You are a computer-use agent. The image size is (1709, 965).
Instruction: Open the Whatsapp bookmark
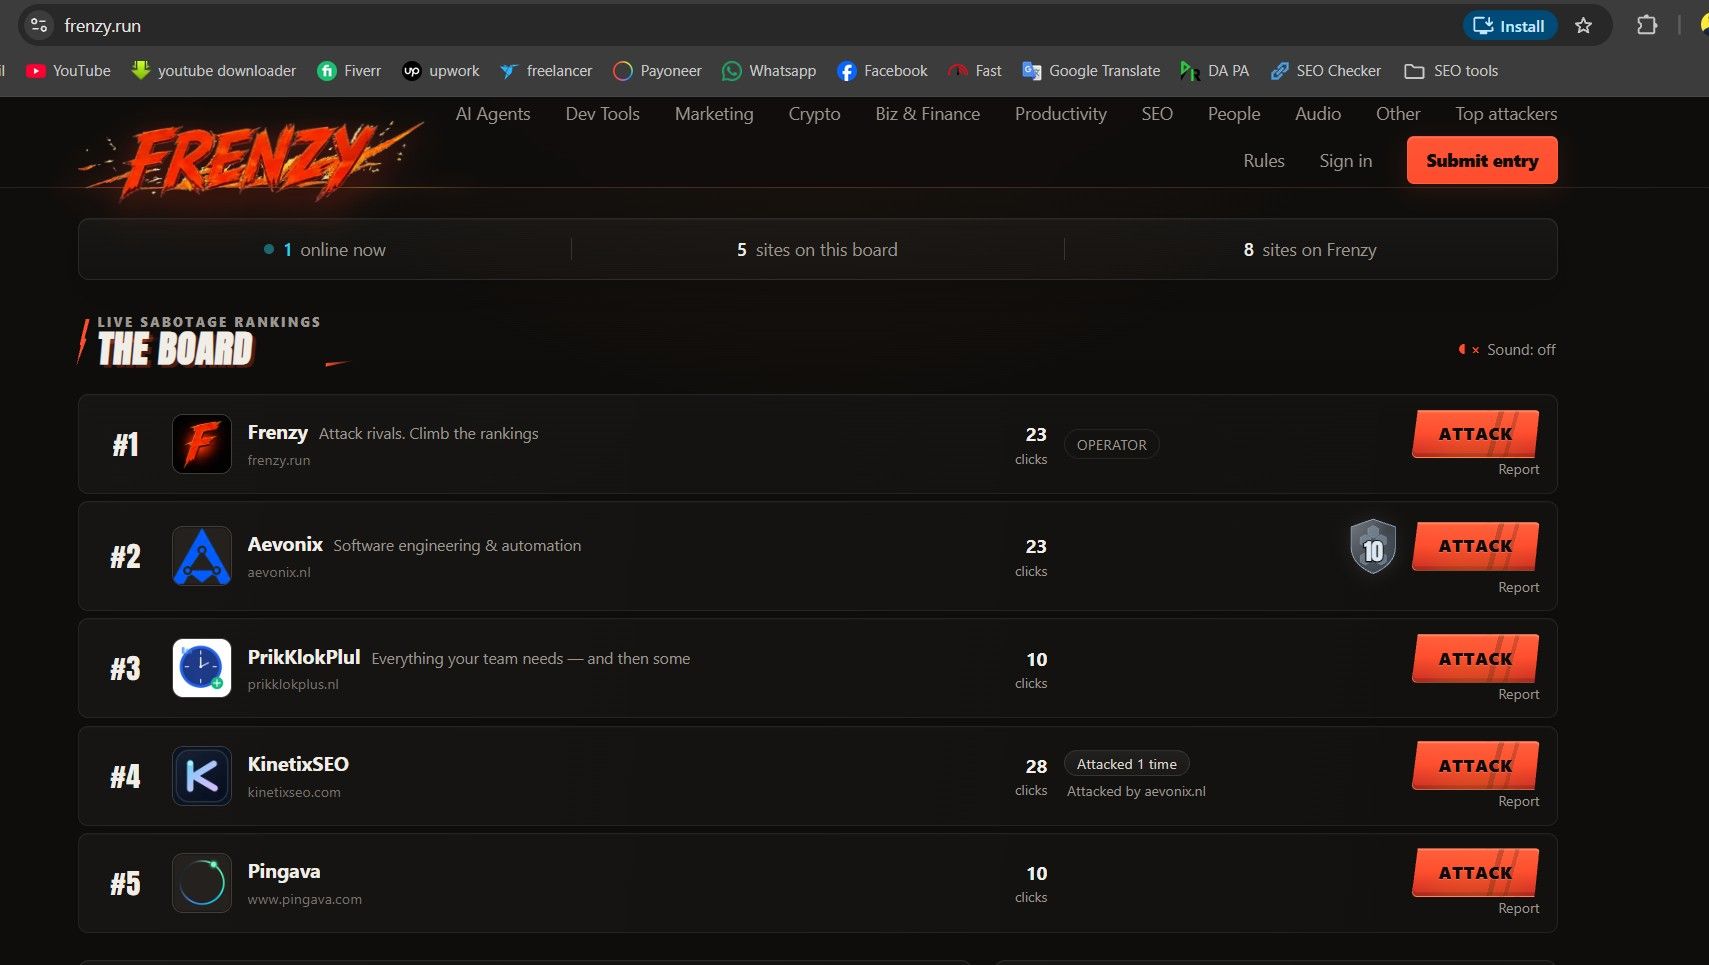[769, 71]
